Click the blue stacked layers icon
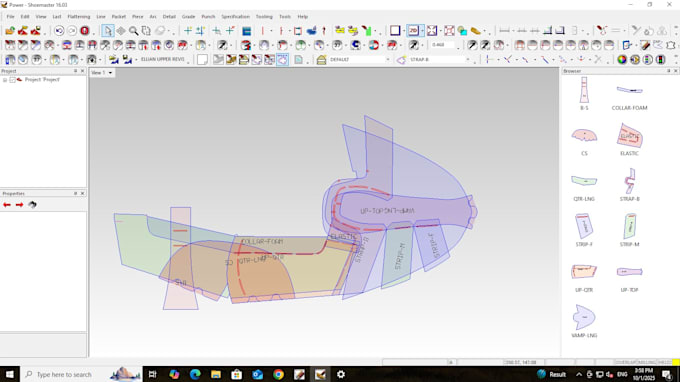 click(246, 31)
